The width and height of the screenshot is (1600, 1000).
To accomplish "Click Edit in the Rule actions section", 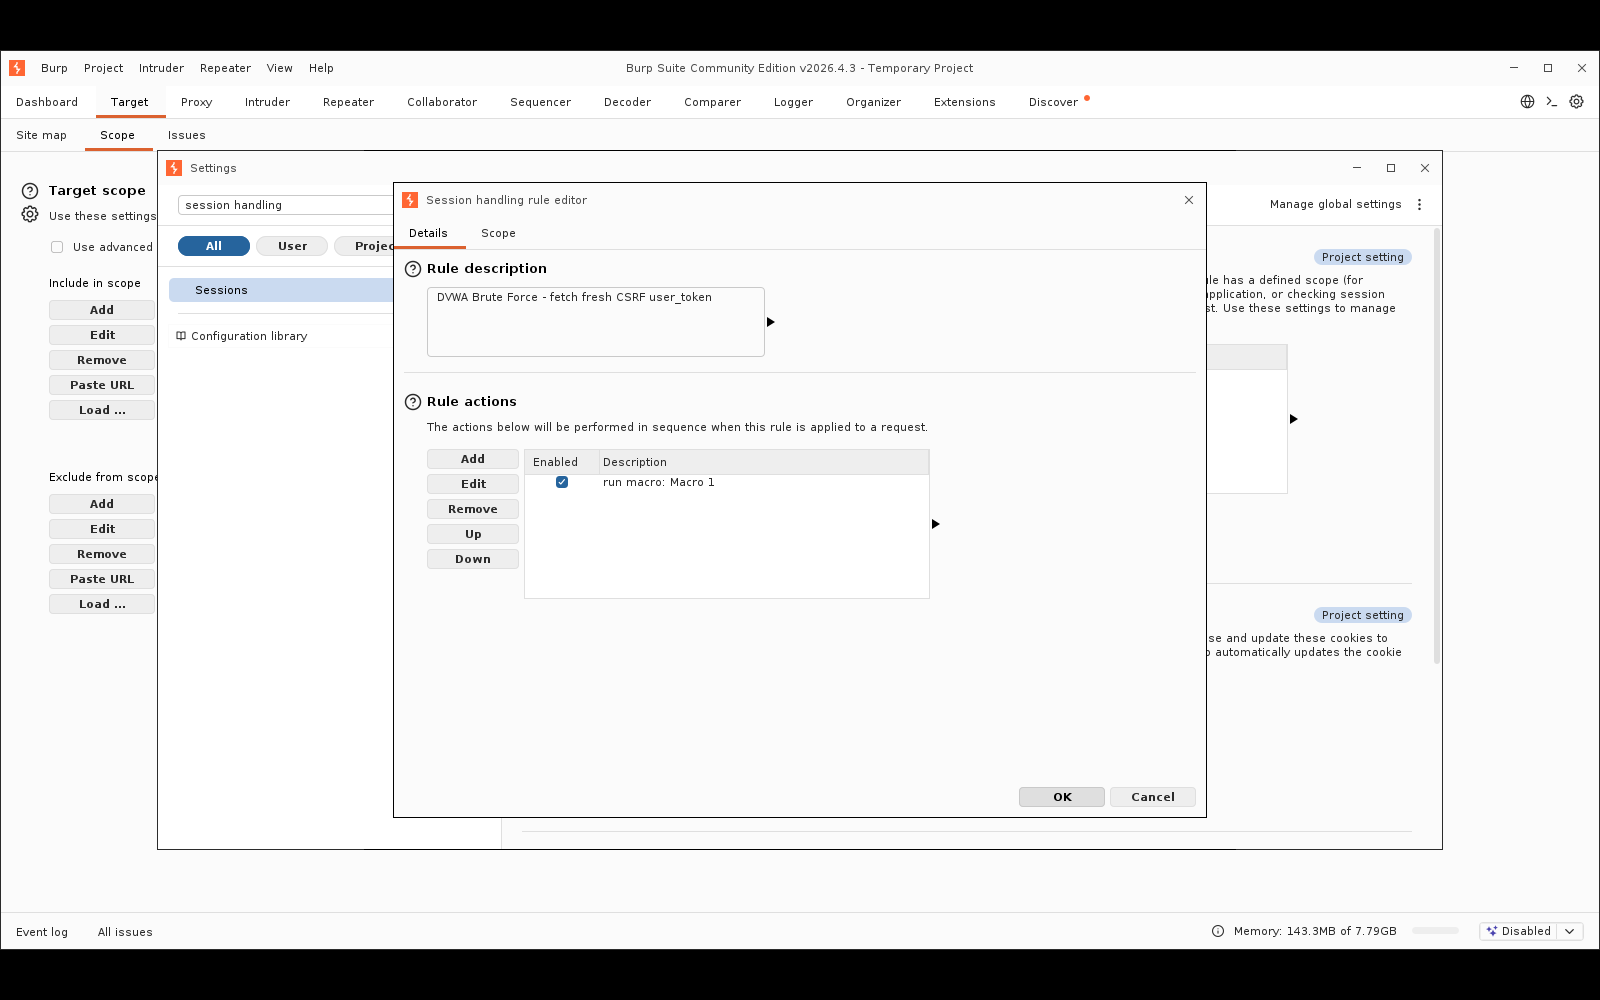I will pos(473,484).
